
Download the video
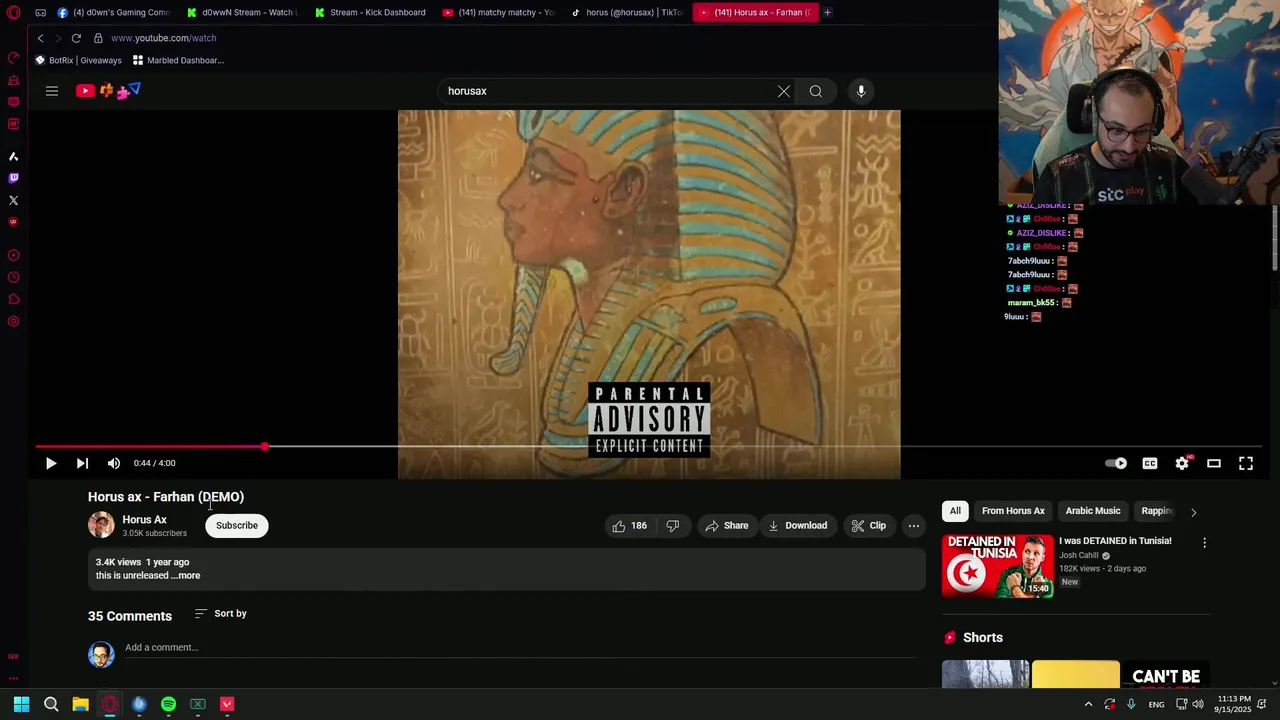click(x=797, y=525)
